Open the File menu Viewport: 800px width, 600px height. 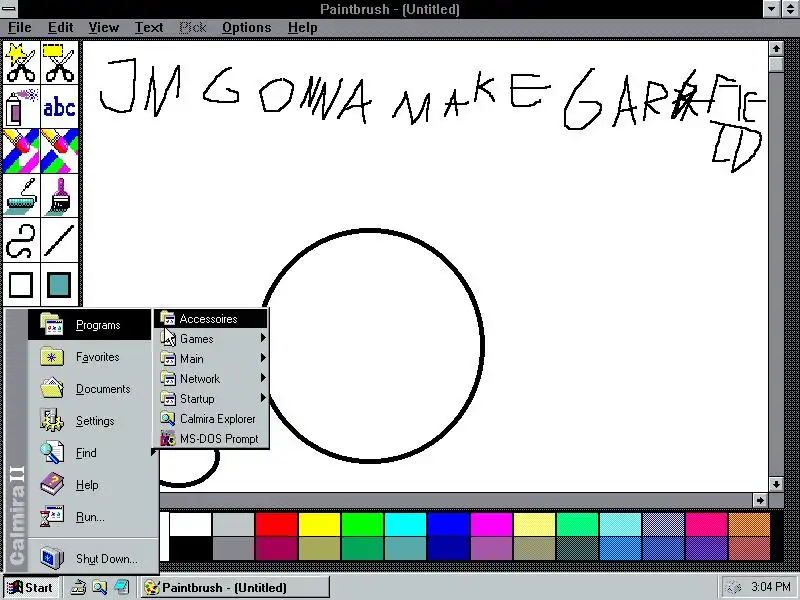(20, 28)
